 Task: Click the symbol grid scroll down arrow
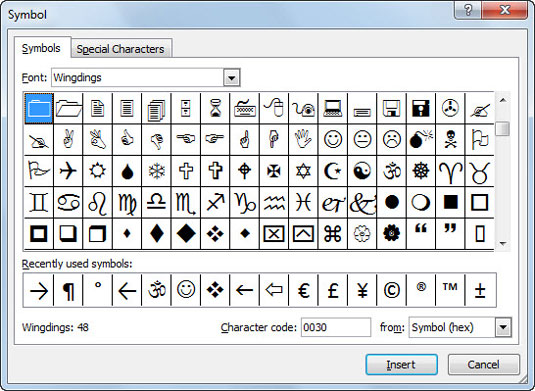[503, 243]
